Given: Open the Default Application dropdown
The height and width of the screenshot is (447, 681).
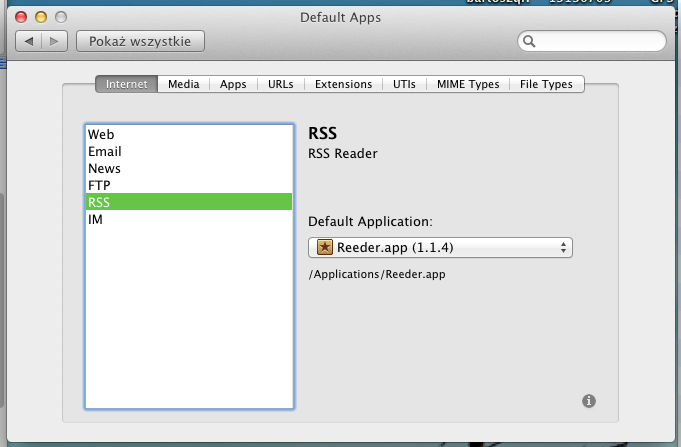Looking at the screenshot, I should click(440, 247).
